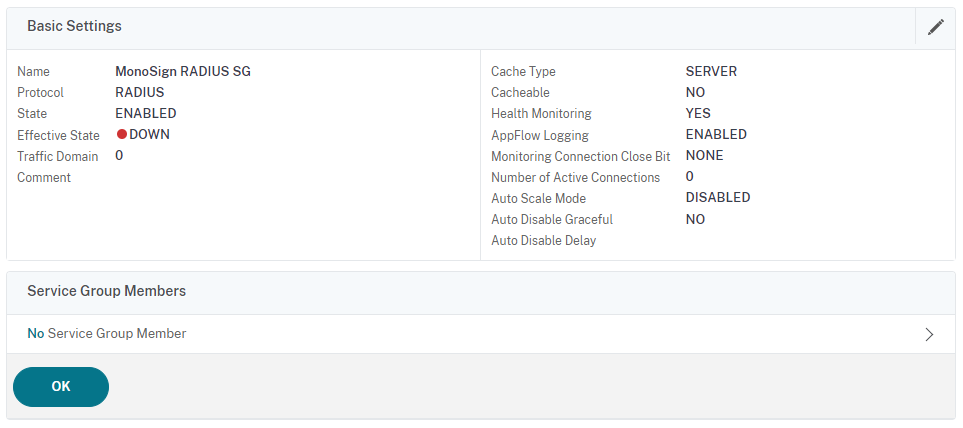
Task: Click the Comment field label
Action: coord(44,177)
